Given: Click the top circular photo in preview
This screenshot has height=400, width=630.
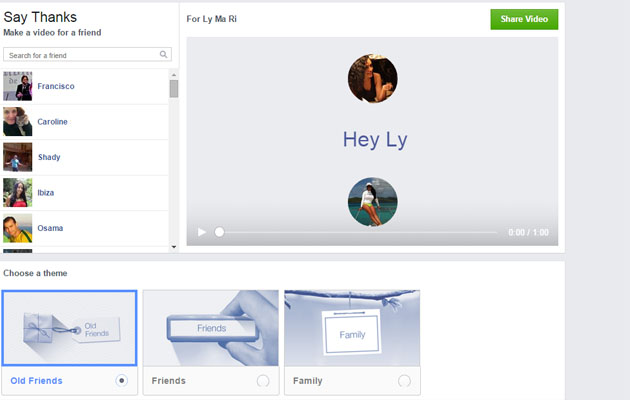Looking at the screenshot, I should 372,79.
